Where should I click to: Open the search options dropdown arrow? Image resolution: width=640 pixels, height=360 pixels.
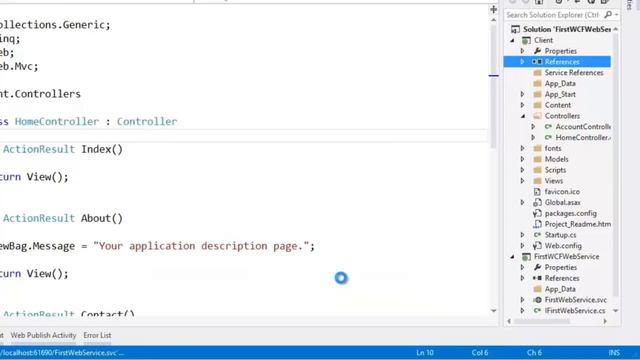[616, 15]
